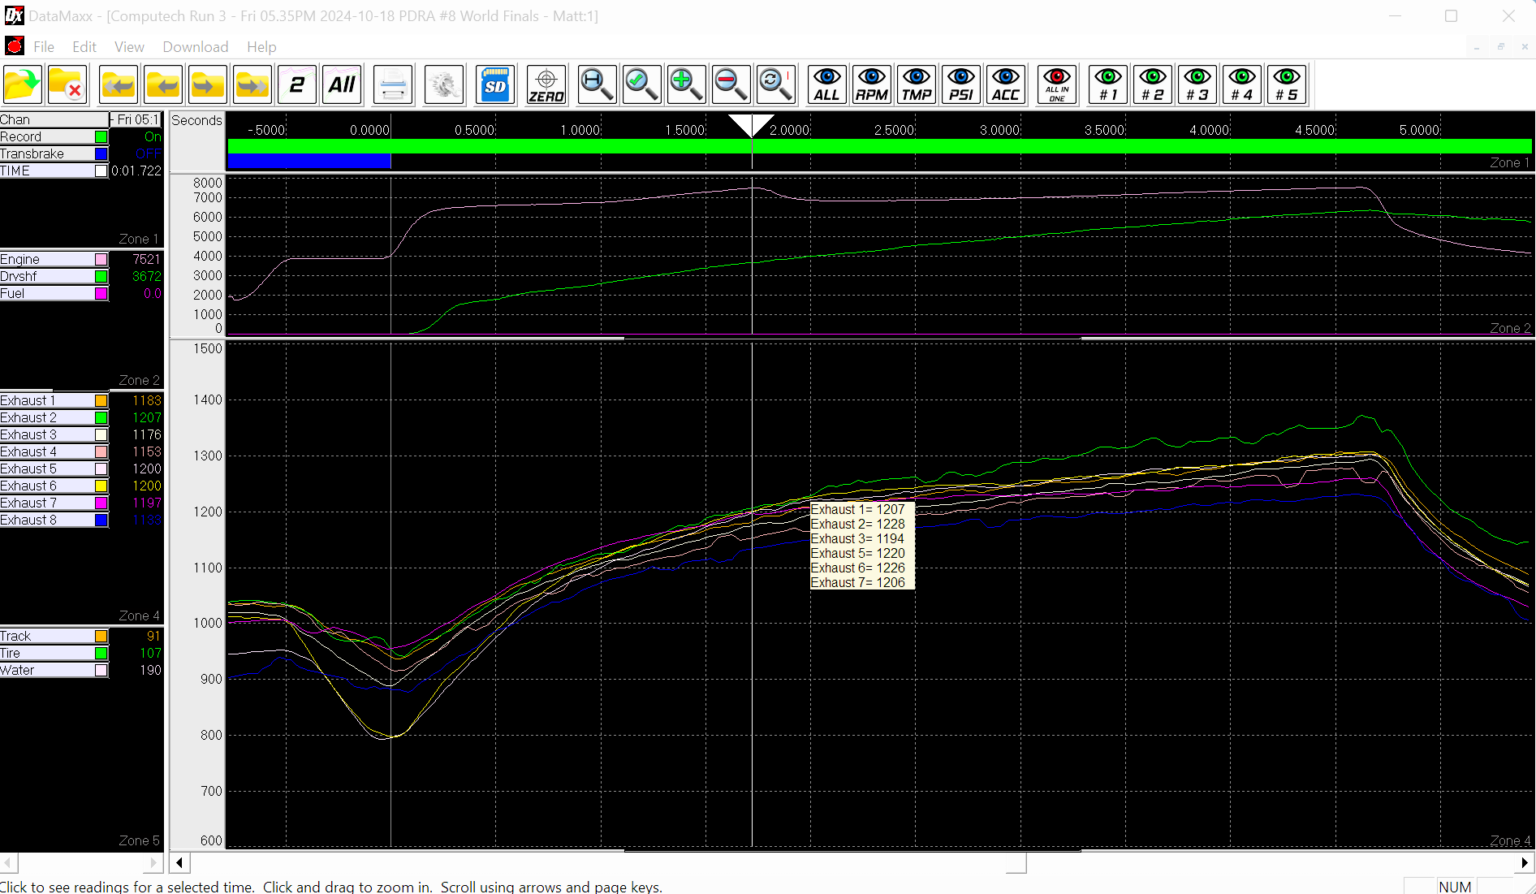
Task: Click the magnifier icon with green checkmark
Action: click(x=641, y=85)
